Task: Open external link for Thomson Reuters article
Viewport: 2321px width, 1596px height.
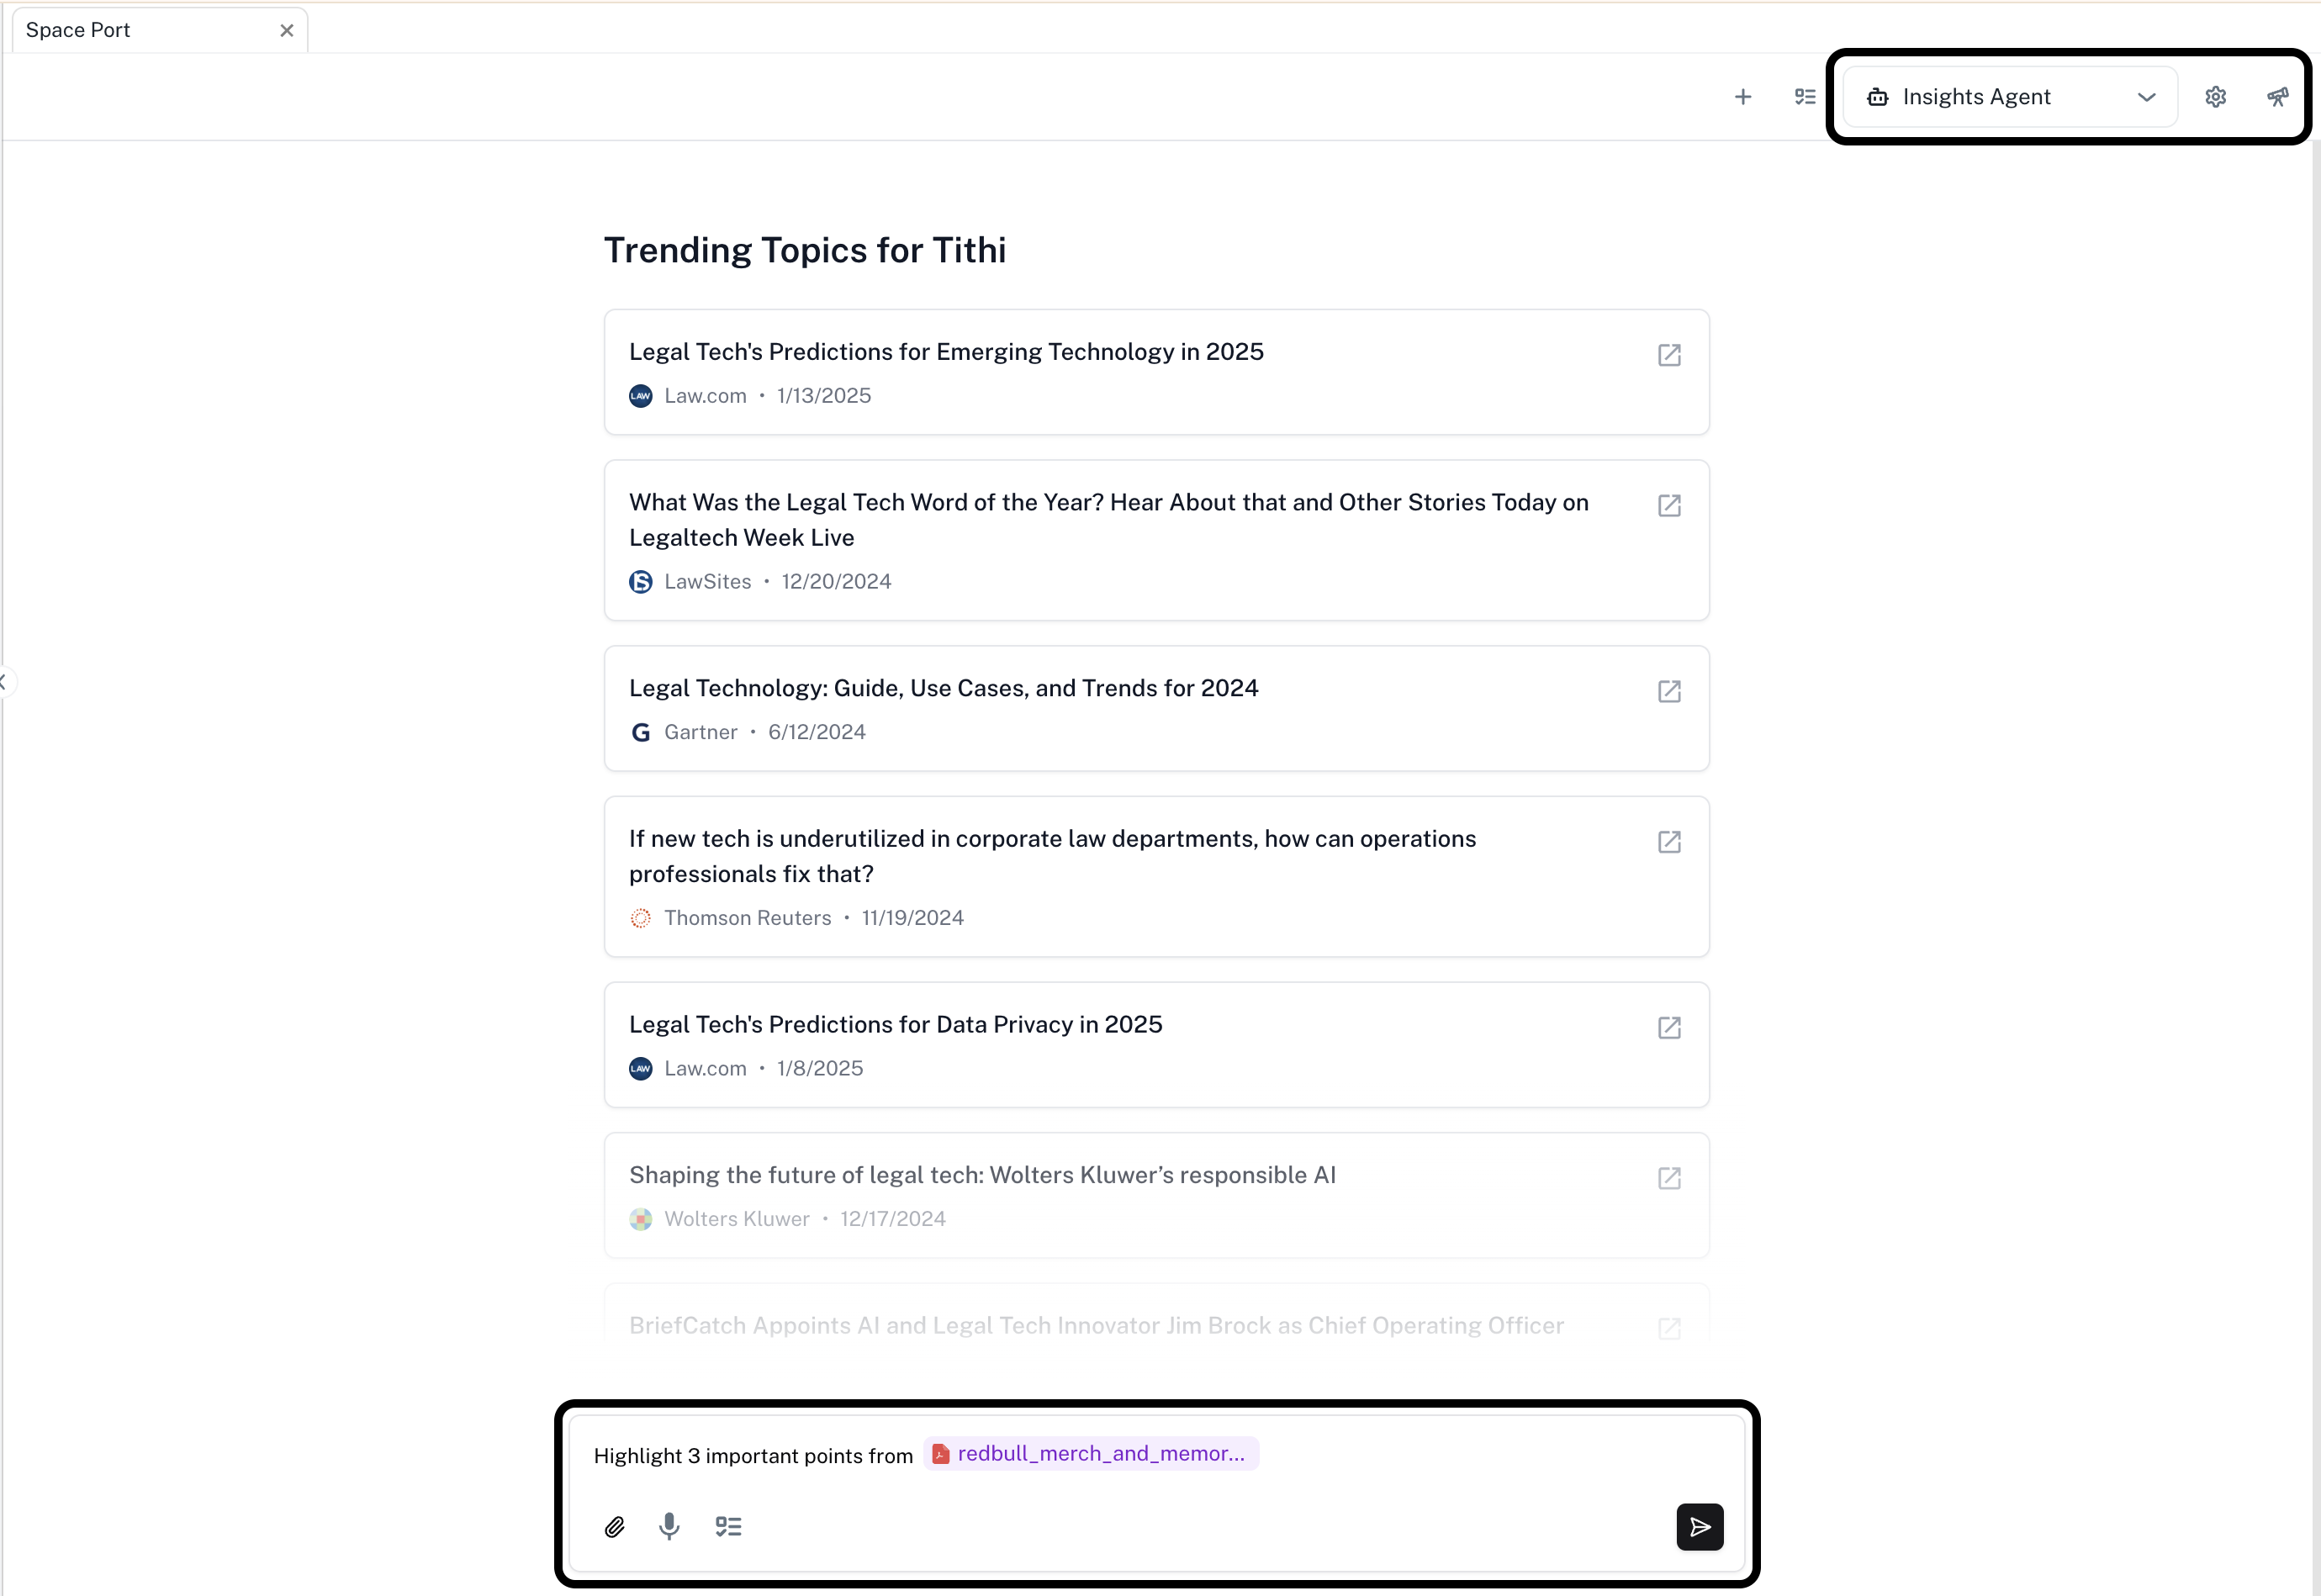Action: point(1669,842)
